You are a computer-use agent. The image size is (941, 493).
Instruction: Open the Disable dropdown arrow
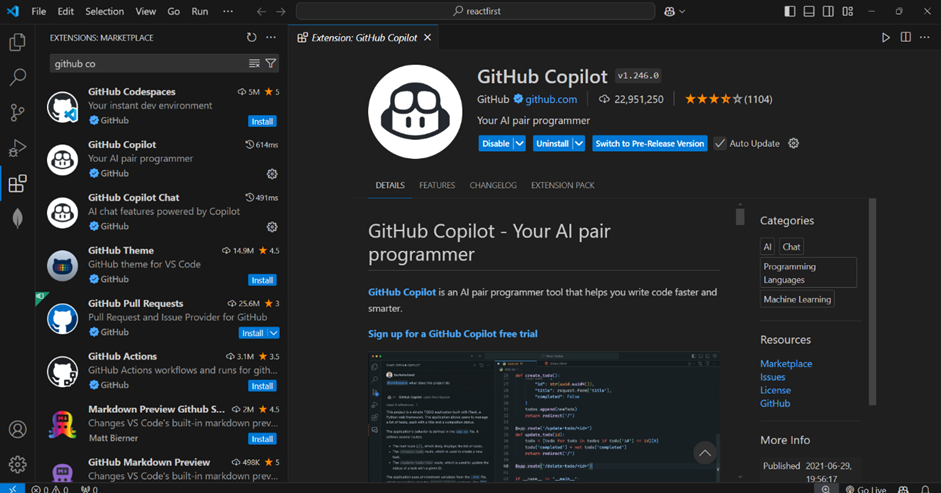coord(520,144)
